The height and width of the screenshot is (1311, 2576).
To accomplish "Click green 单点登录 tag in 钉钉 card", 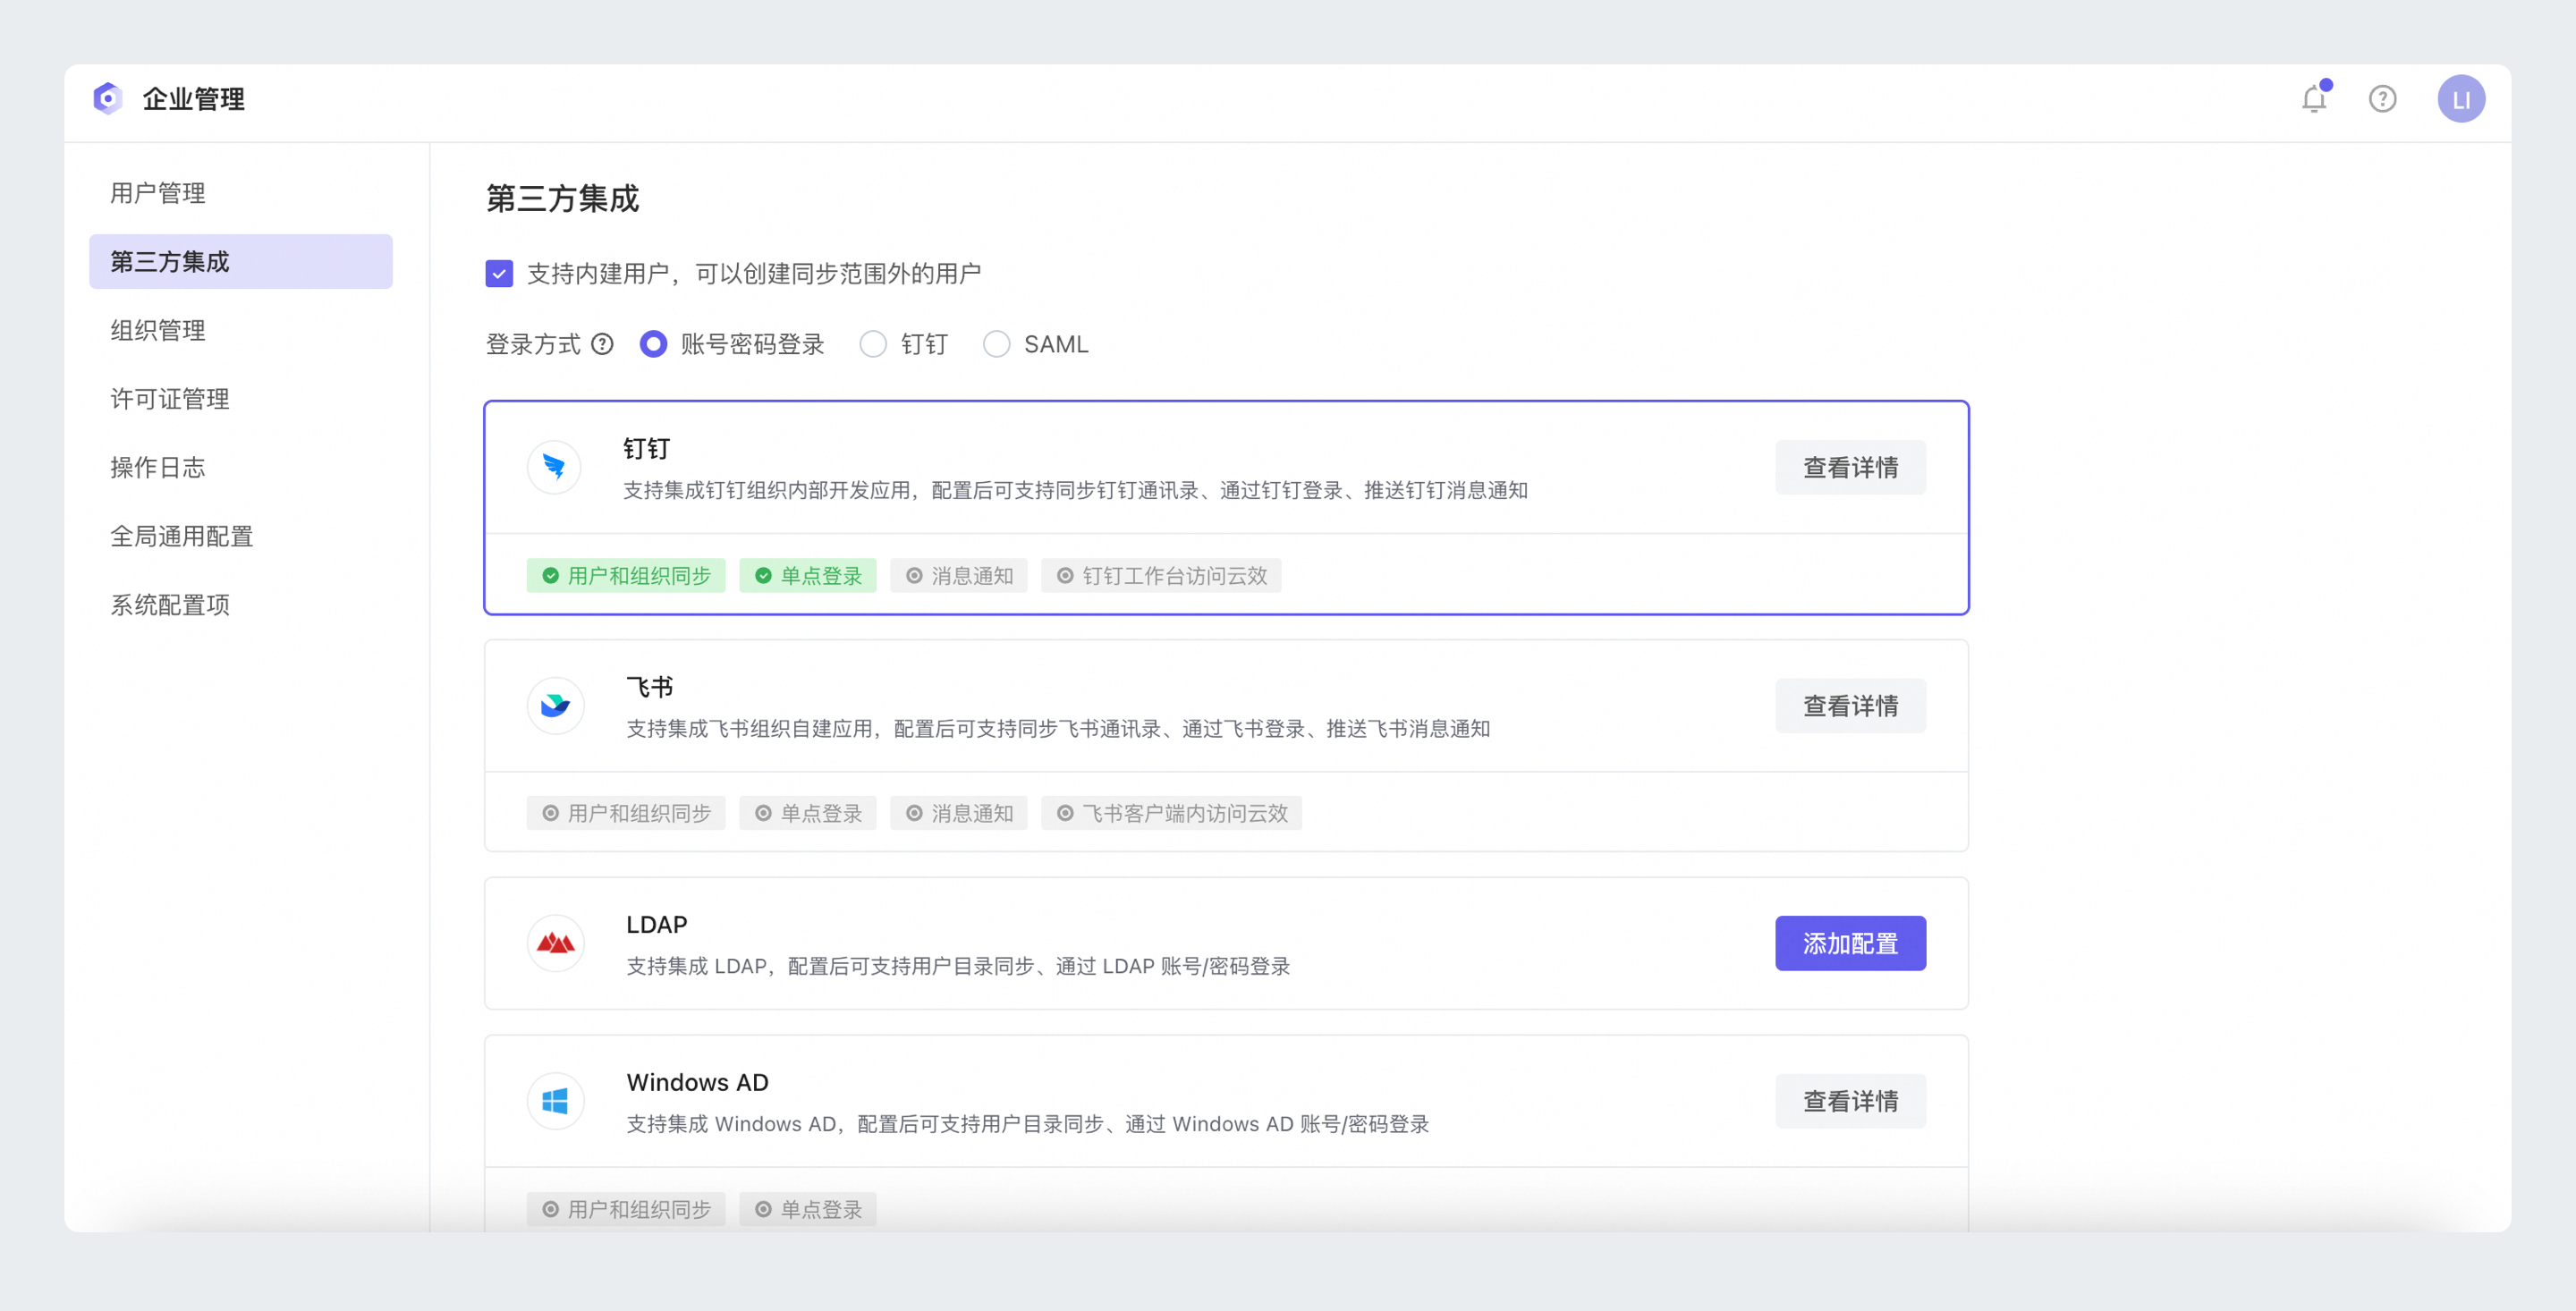I will (x=808, y=576).
